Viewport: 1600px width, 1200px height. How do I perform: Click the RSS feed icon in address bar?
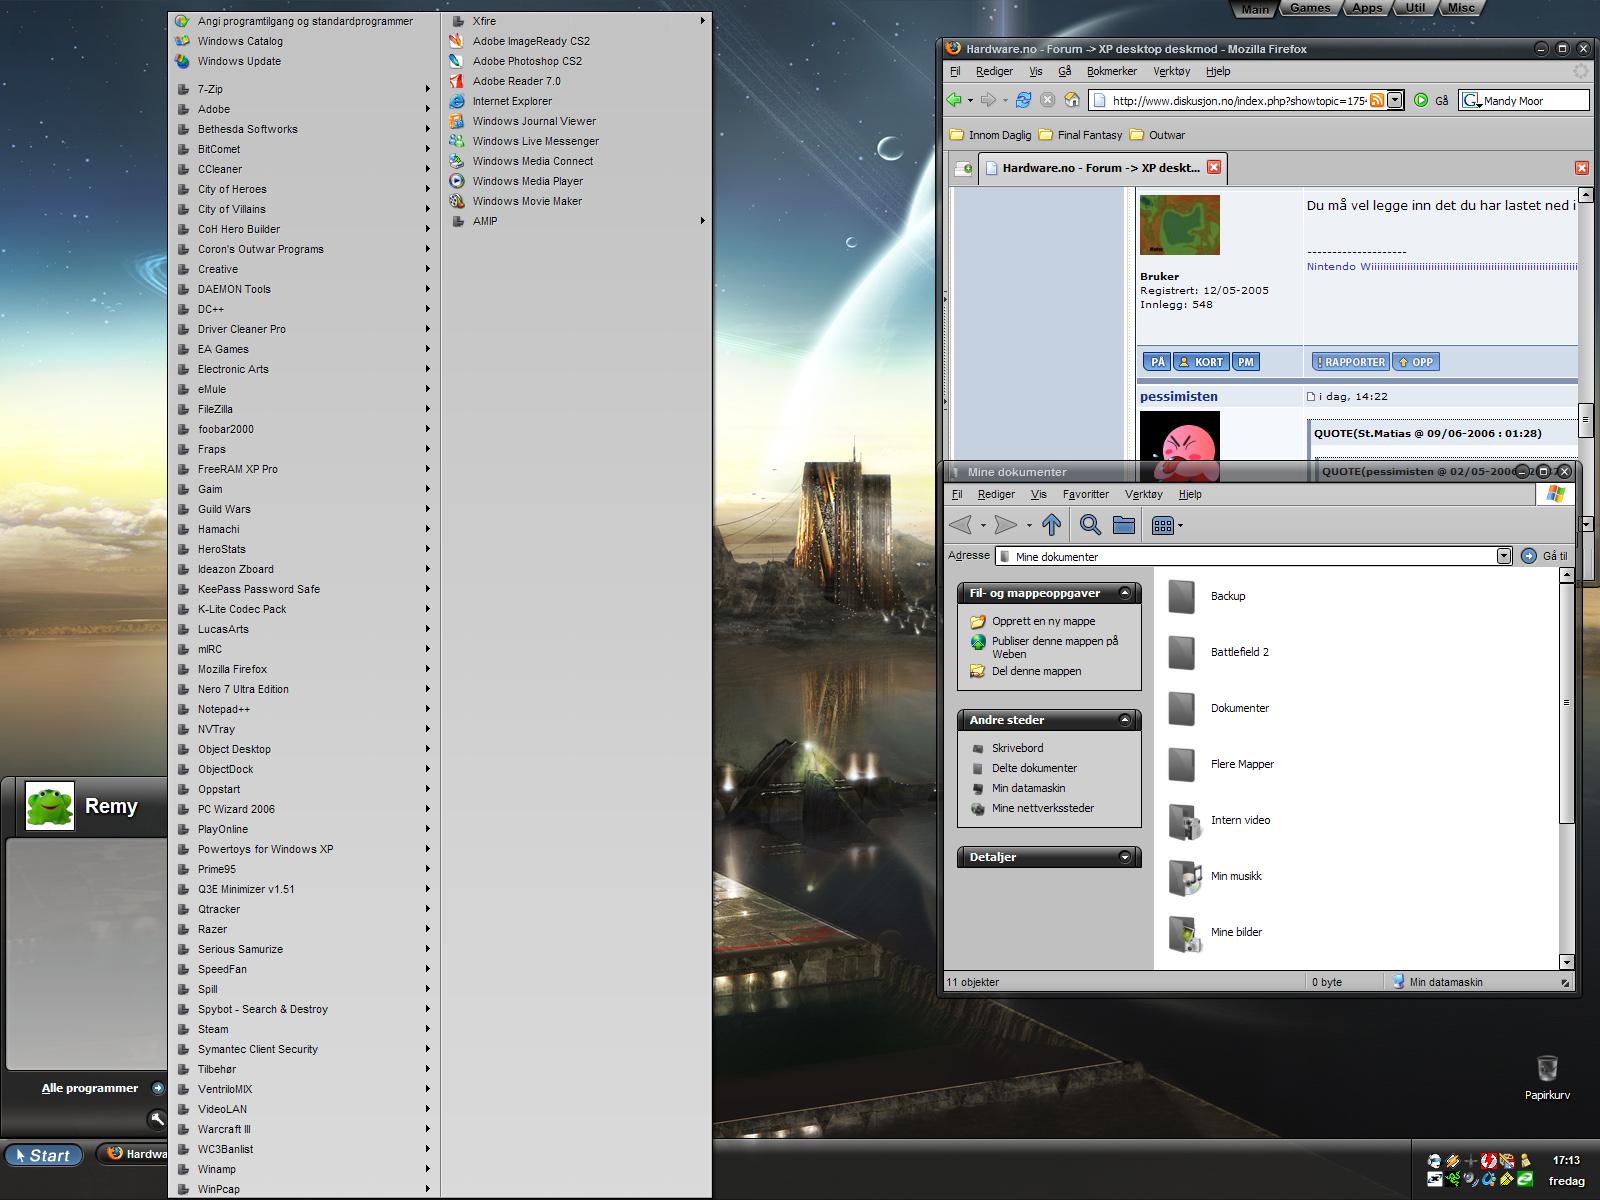[1377, 100]
